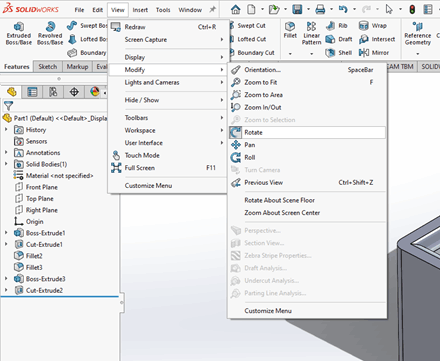Select Front Plane in the tree

[37, 187]
